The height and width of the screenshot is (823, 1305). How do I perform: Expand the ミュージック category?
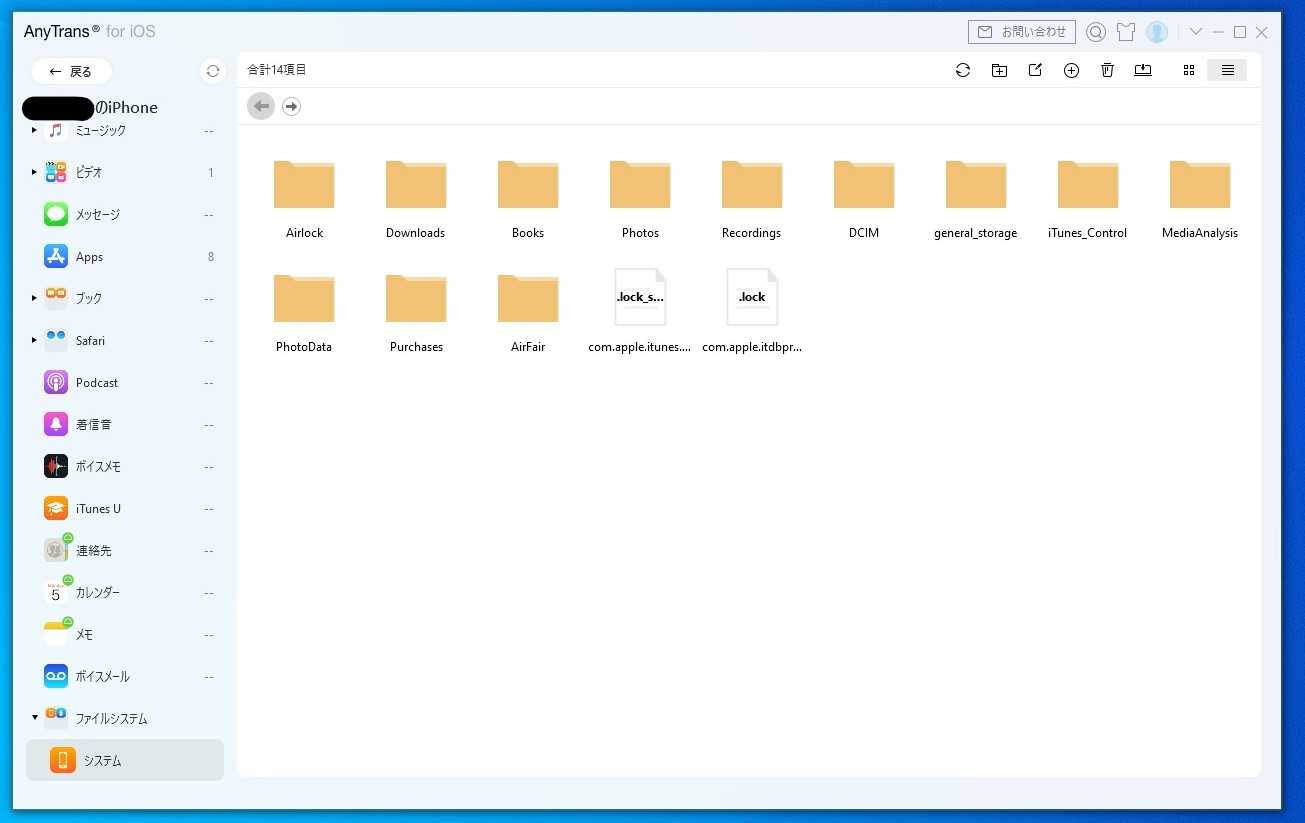click(x=34, y=130)
